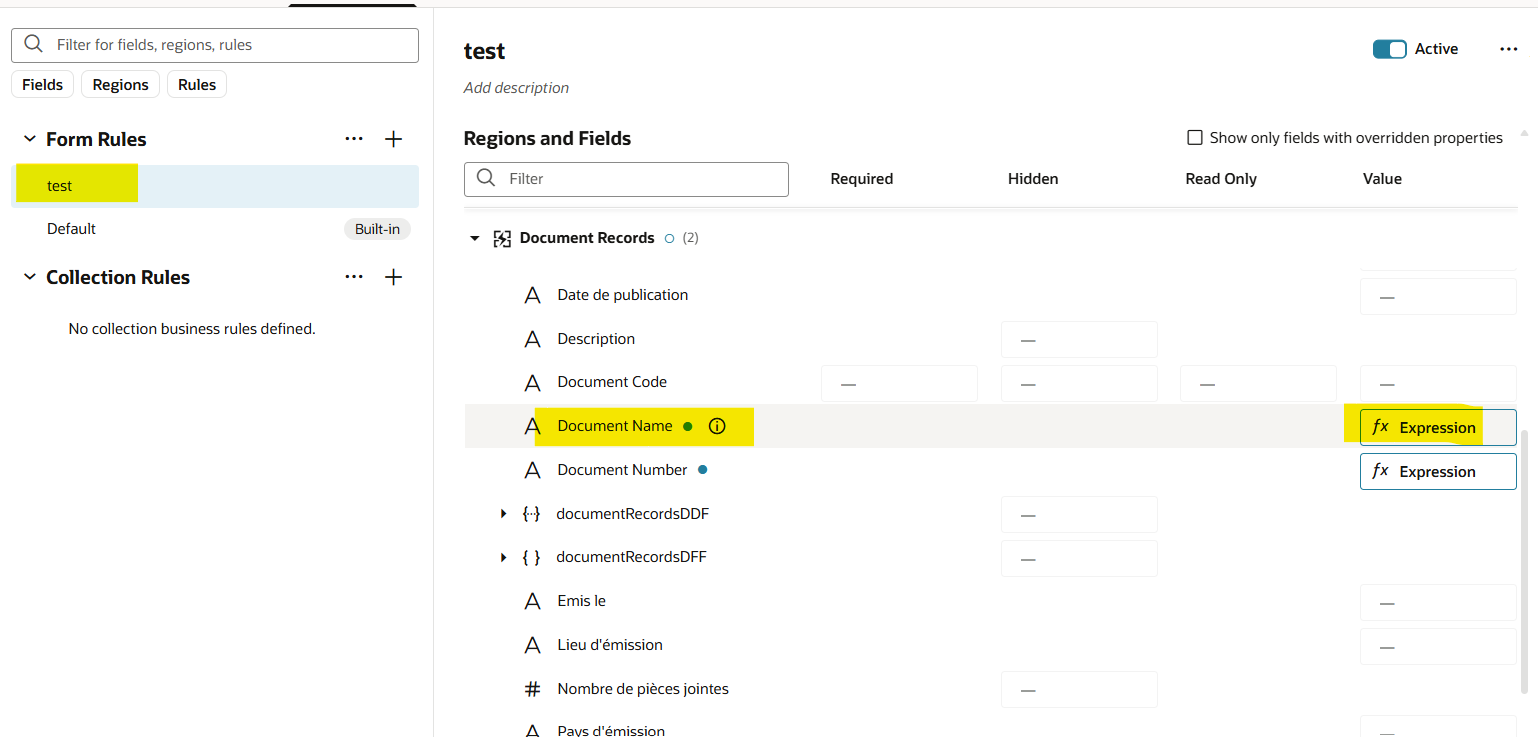Add a new collection rule with plus icon
The width and height of the screenshot is (1538, 737).
click(394, 277)
